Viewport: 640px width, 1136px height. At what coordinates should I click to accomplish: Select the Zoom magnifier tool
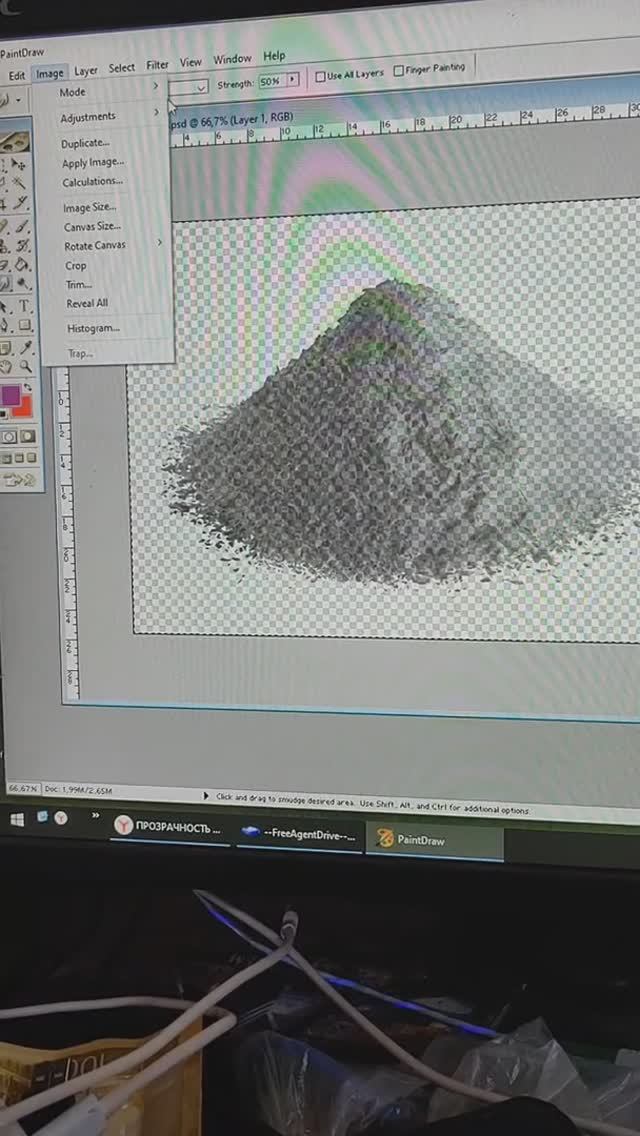[x=26, y=366]
